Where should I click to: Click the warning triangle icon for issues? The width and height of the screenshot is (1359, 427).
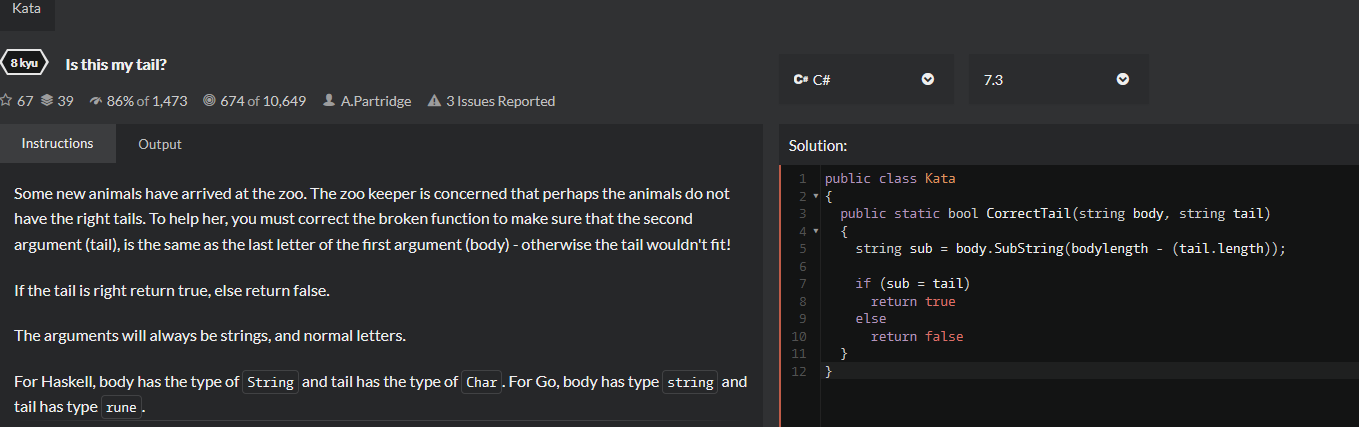pos(434,101)
